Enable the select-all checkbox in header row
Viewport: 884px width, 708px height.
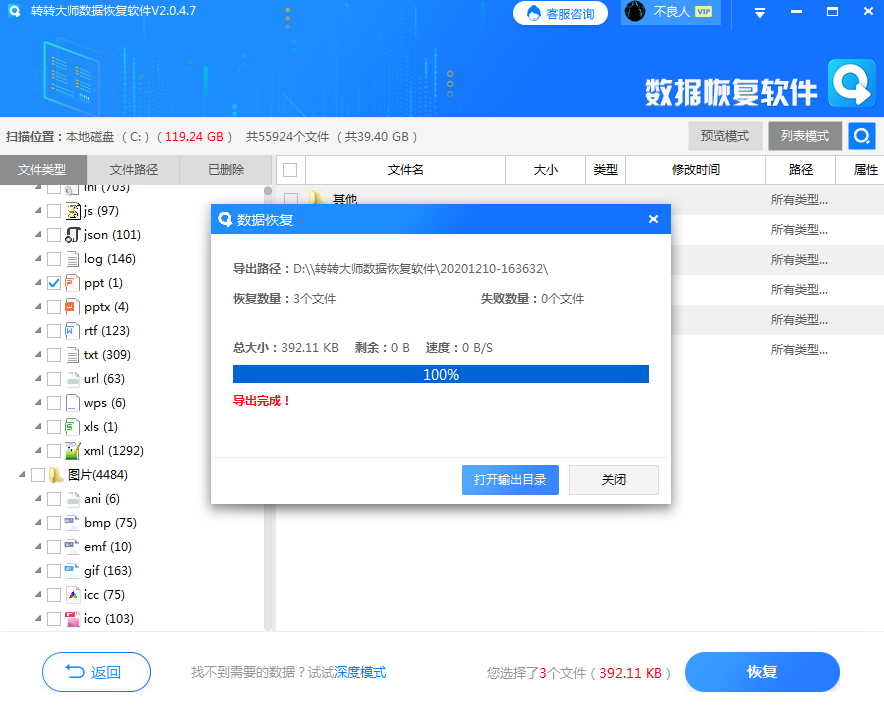(288, 169)
